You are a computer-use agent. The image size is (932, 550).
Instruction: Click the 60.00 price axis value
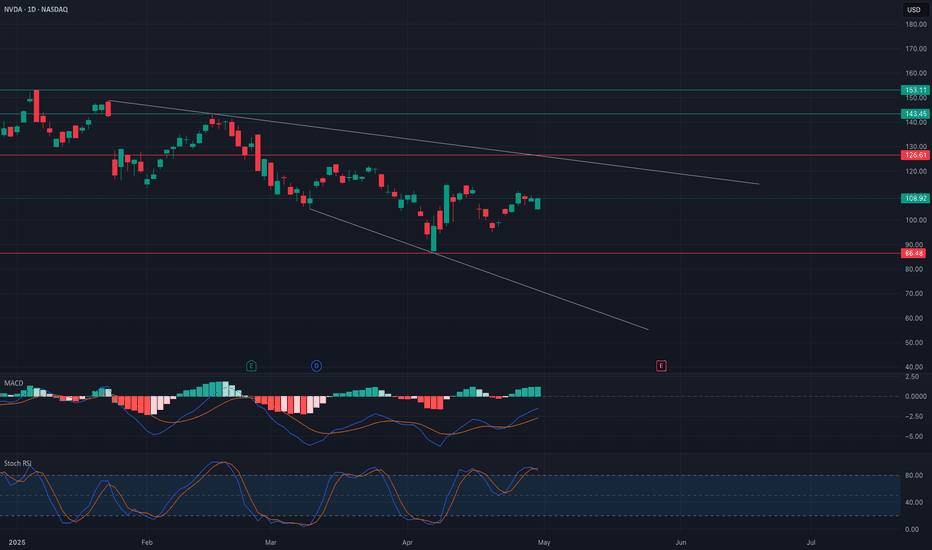914,318
